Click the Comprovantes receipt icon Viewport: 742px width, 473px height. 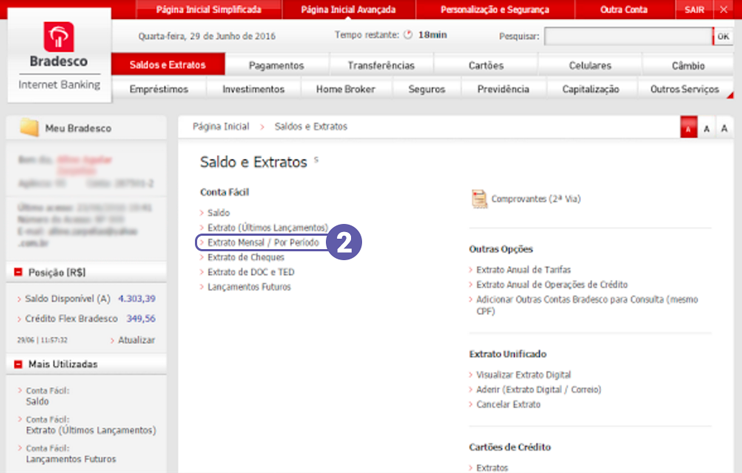[x=479, y=199]
